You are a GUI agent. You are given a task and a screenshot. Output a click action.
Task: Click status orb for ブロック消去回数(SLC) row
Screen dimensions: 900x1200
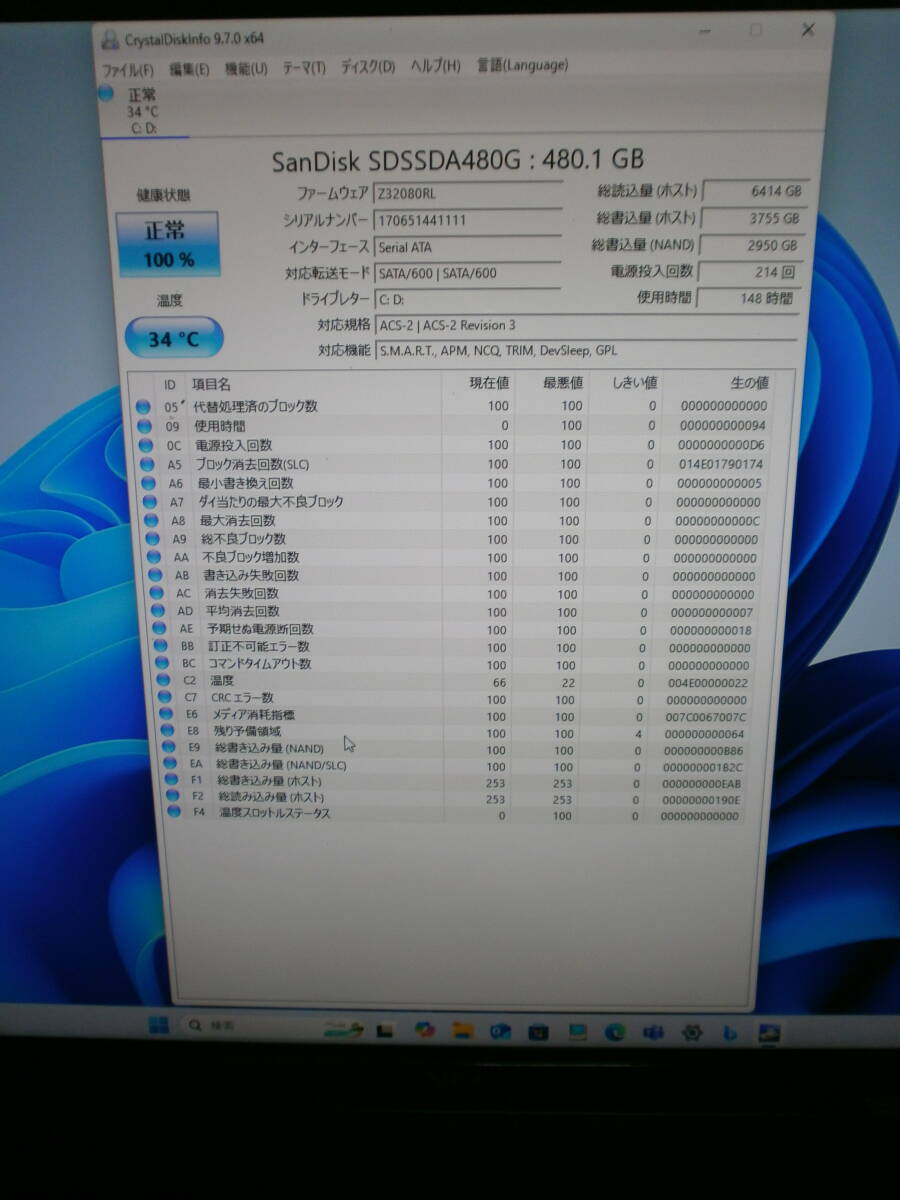click(146, 464)
